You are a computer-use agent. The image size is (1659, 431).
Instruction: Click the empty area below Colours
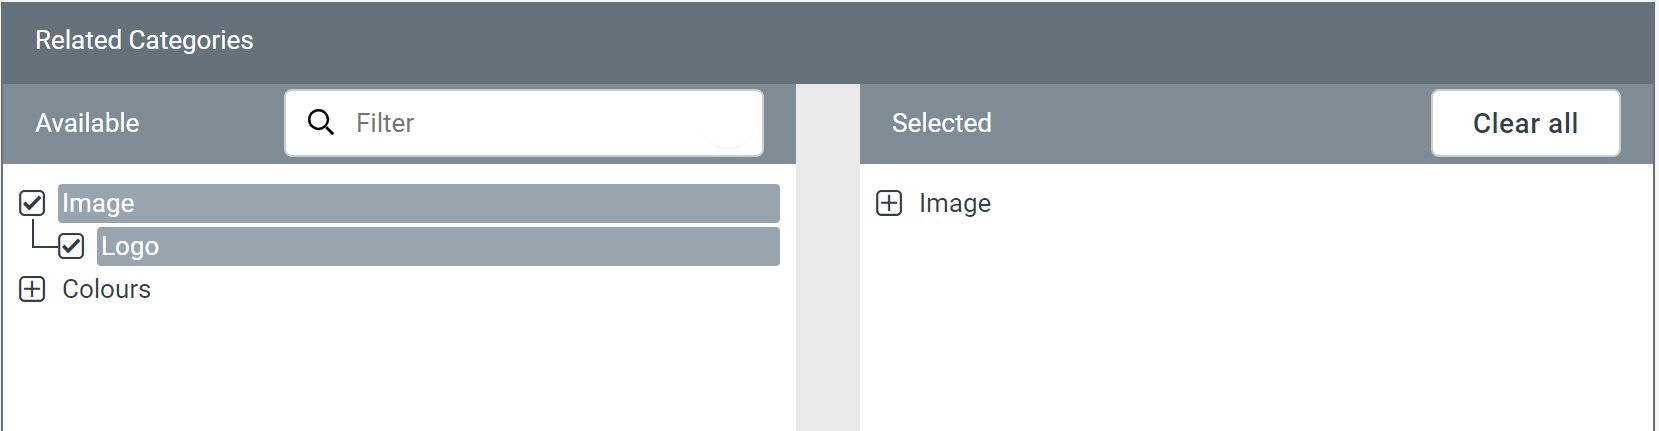pos(400,370)
